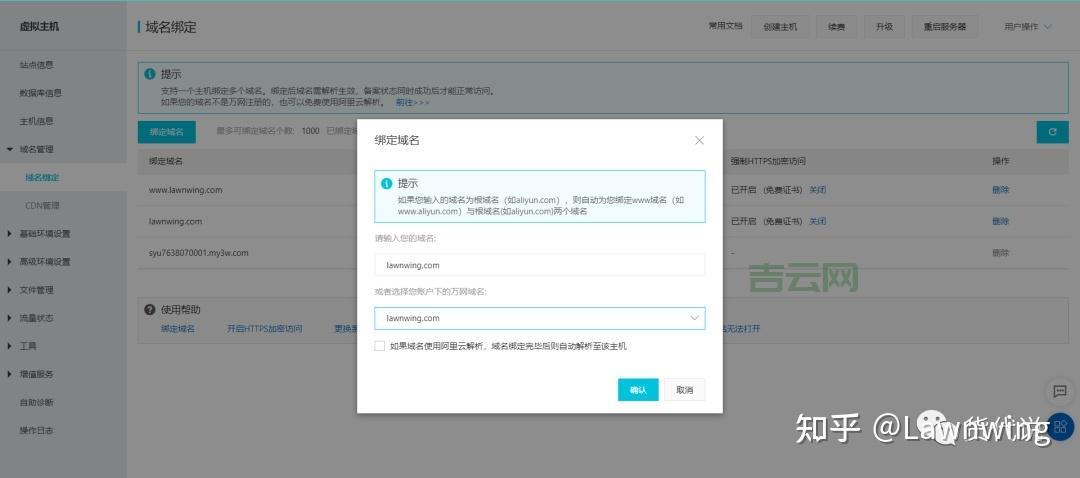Expand the 高级环境设置 sidebar section
The image size is (1080, 478).
(10, 262)
